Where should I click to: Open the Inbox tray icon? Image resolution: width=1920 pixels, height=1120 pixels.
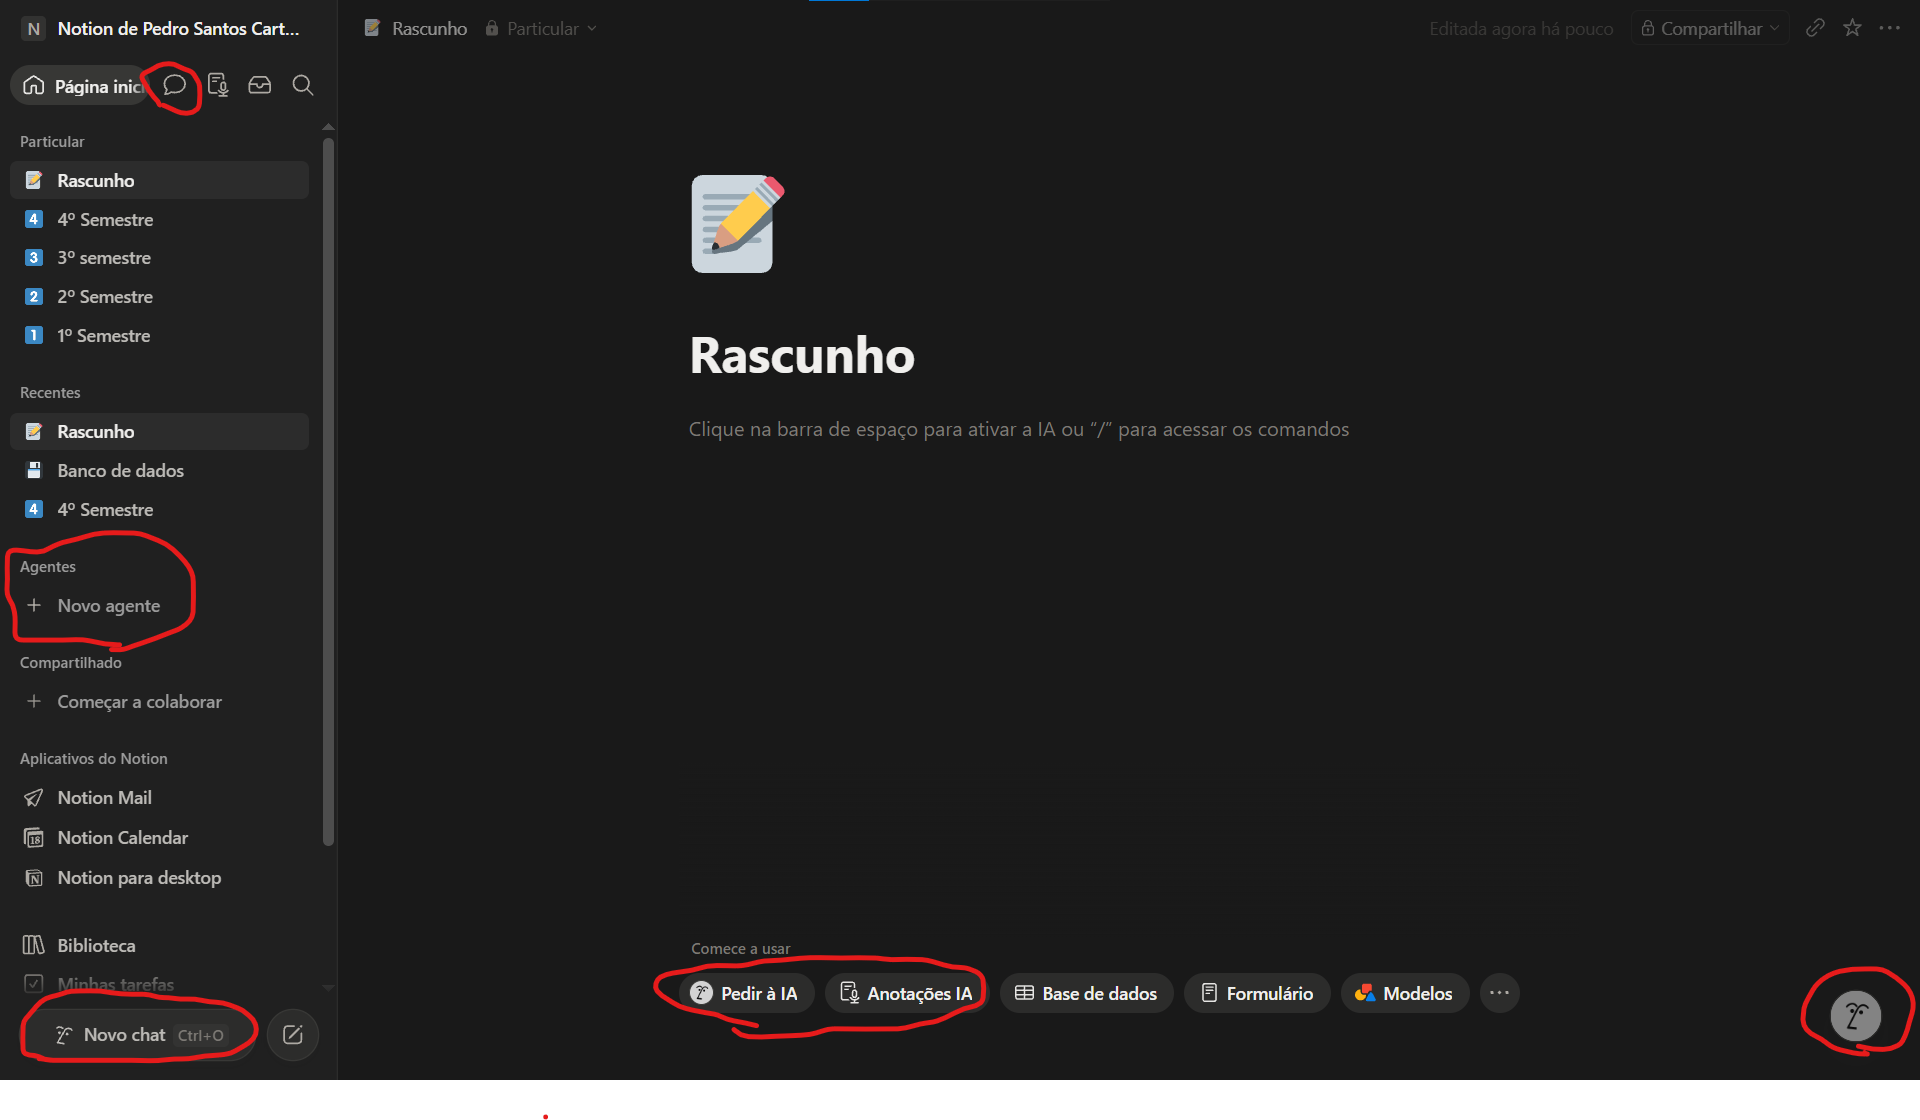pyautogui.click(x=260, y=85)
